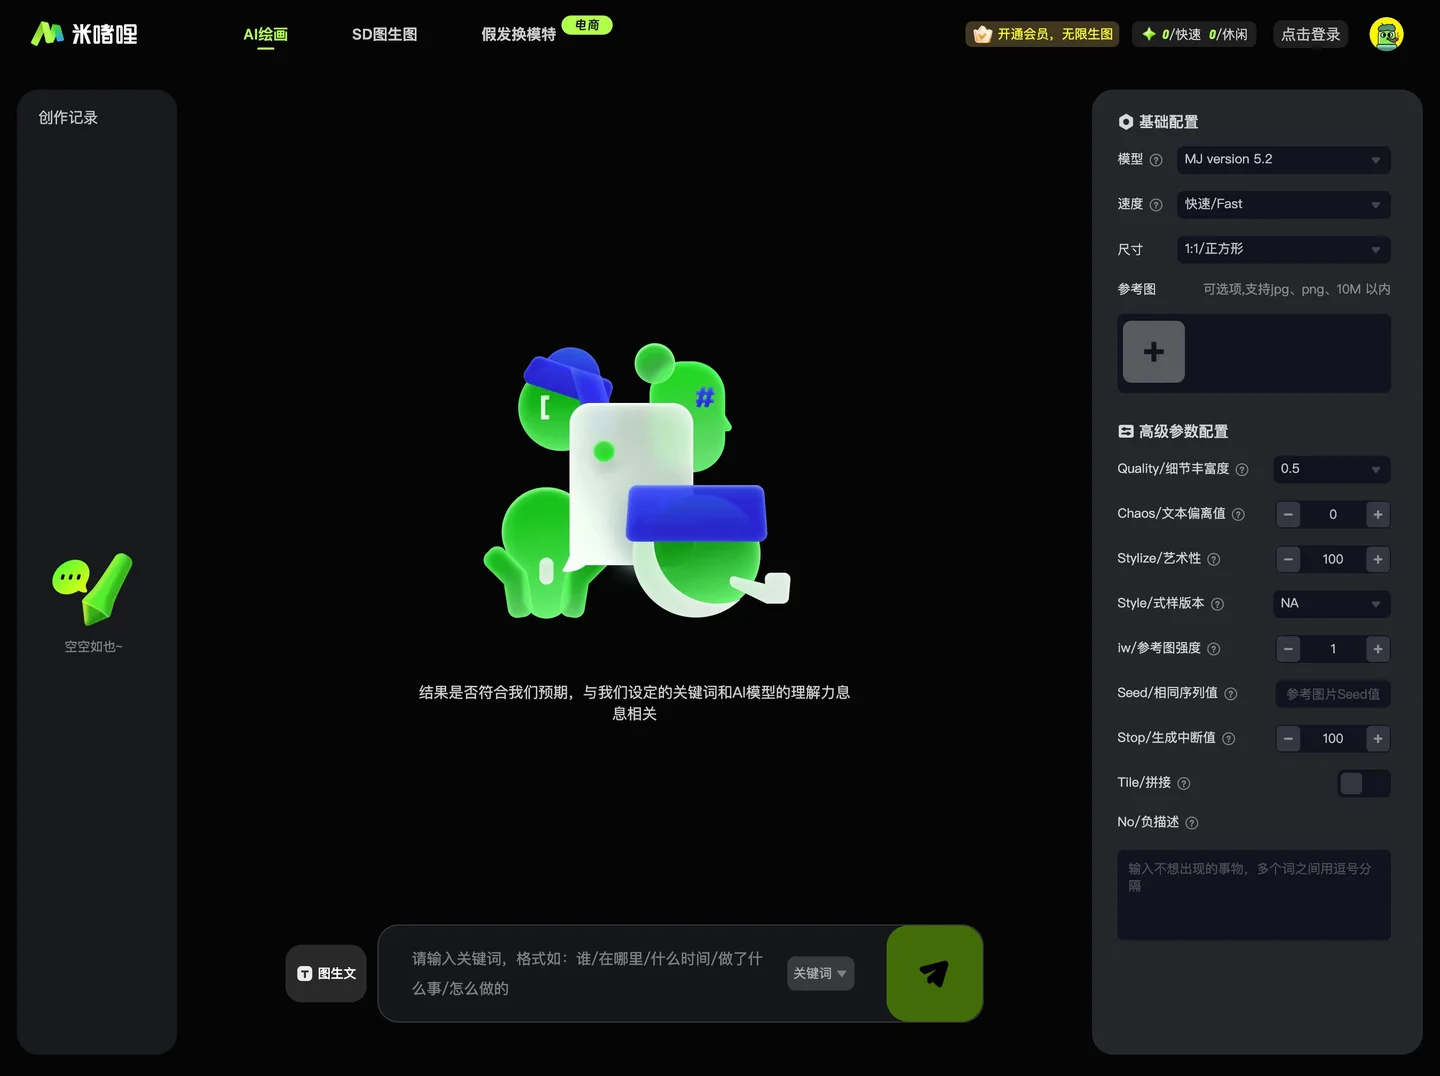Screen dimensions: 1440x1076
Task: Open the 关键词 dropdown in the prompt bar
Action: pos(819,973)
